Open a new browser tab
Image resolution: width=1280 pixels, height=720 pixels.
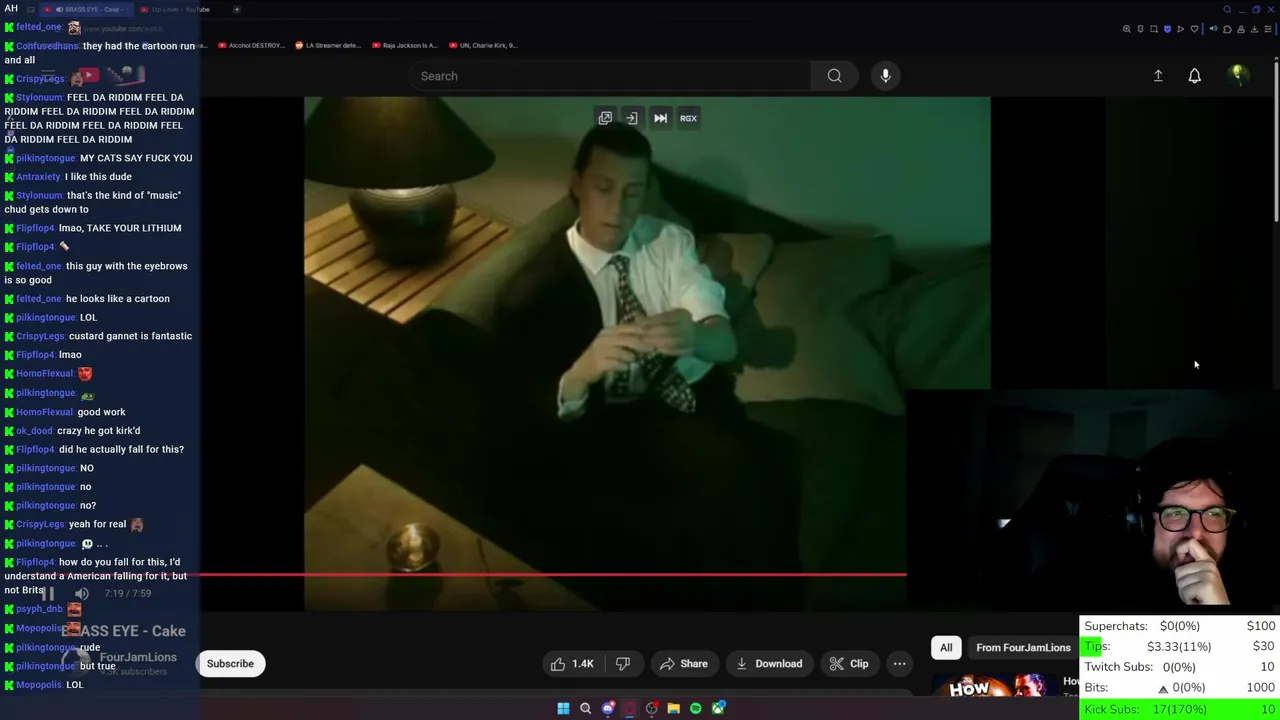point(237,9)
